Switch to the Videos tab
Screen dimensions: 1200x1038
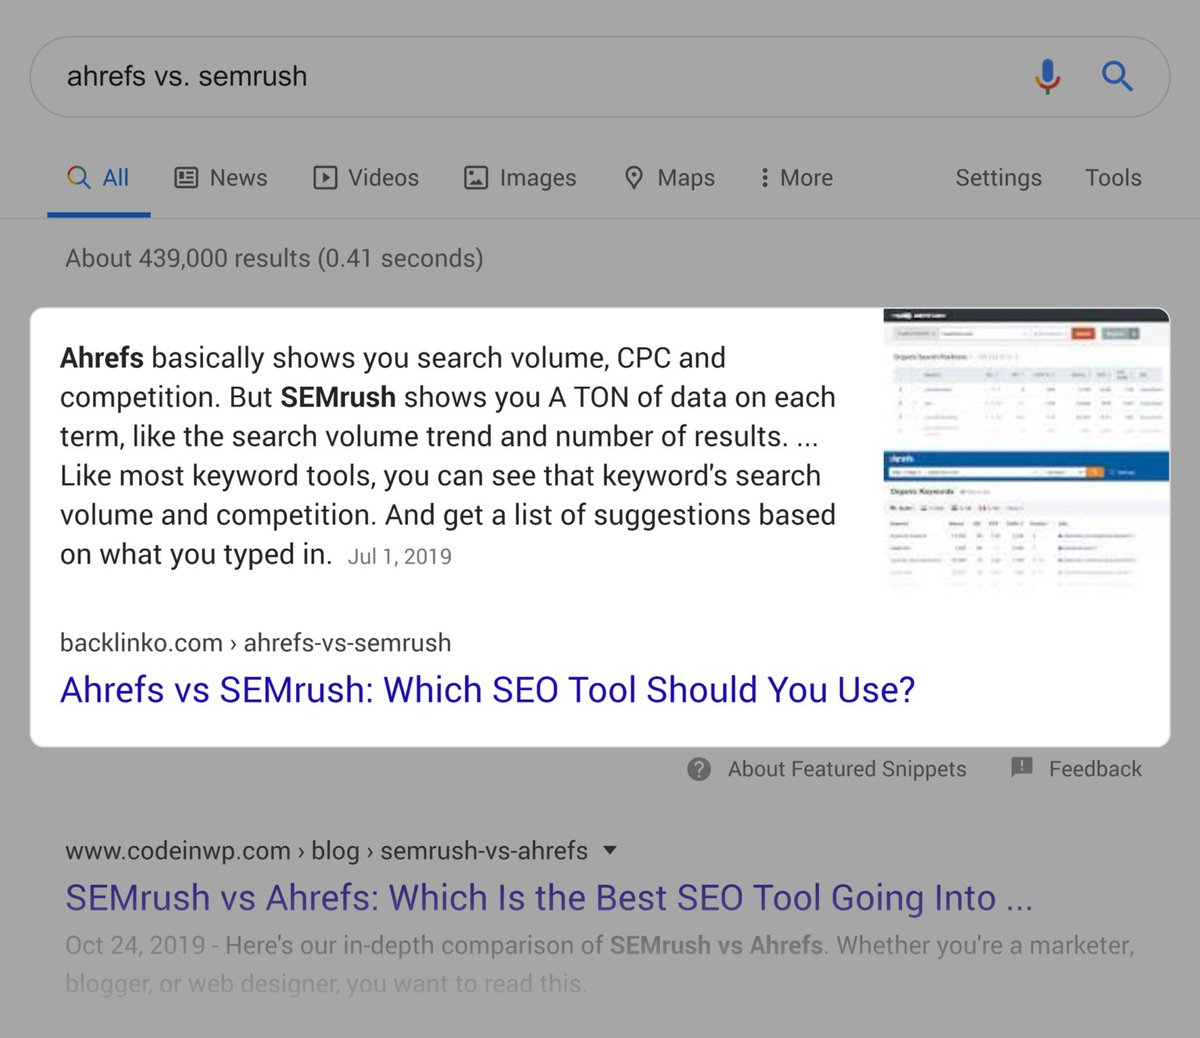[x=366, y=178]
